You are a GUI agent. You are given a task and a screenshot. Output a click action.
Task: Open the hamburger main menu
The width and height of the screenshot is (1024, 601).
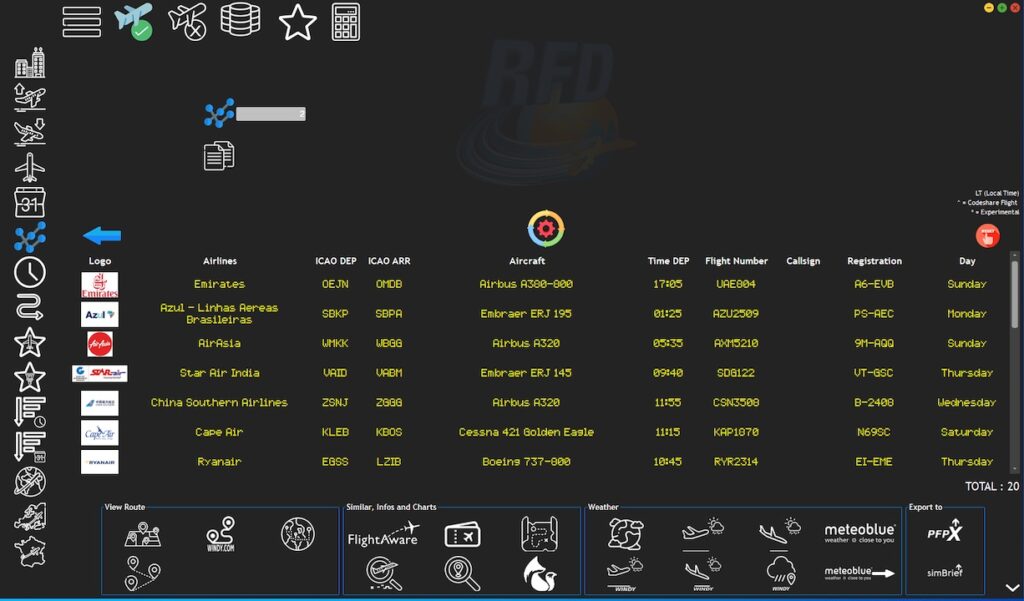point(82,22)
